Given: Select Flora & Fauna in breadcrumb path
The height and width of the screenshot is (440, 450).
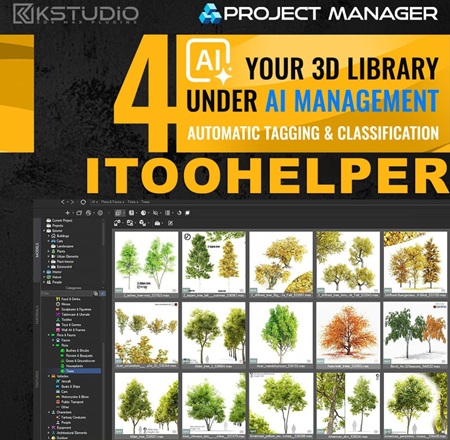Looking at the screenshot, I should 111,202.
